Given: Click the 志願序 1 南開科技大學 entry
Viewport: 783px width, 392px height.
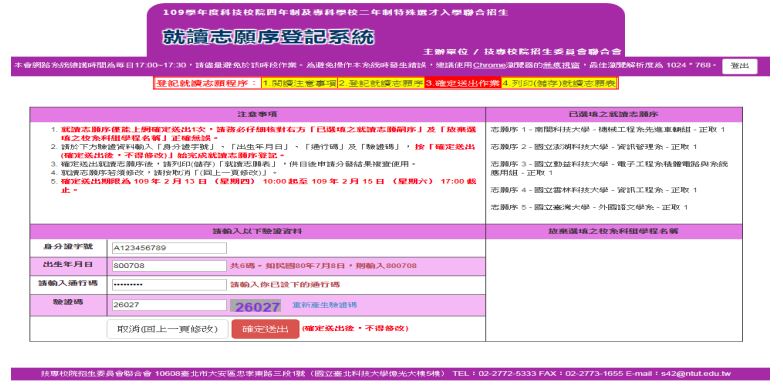Looking at the screenshot, I should (608, 129).
